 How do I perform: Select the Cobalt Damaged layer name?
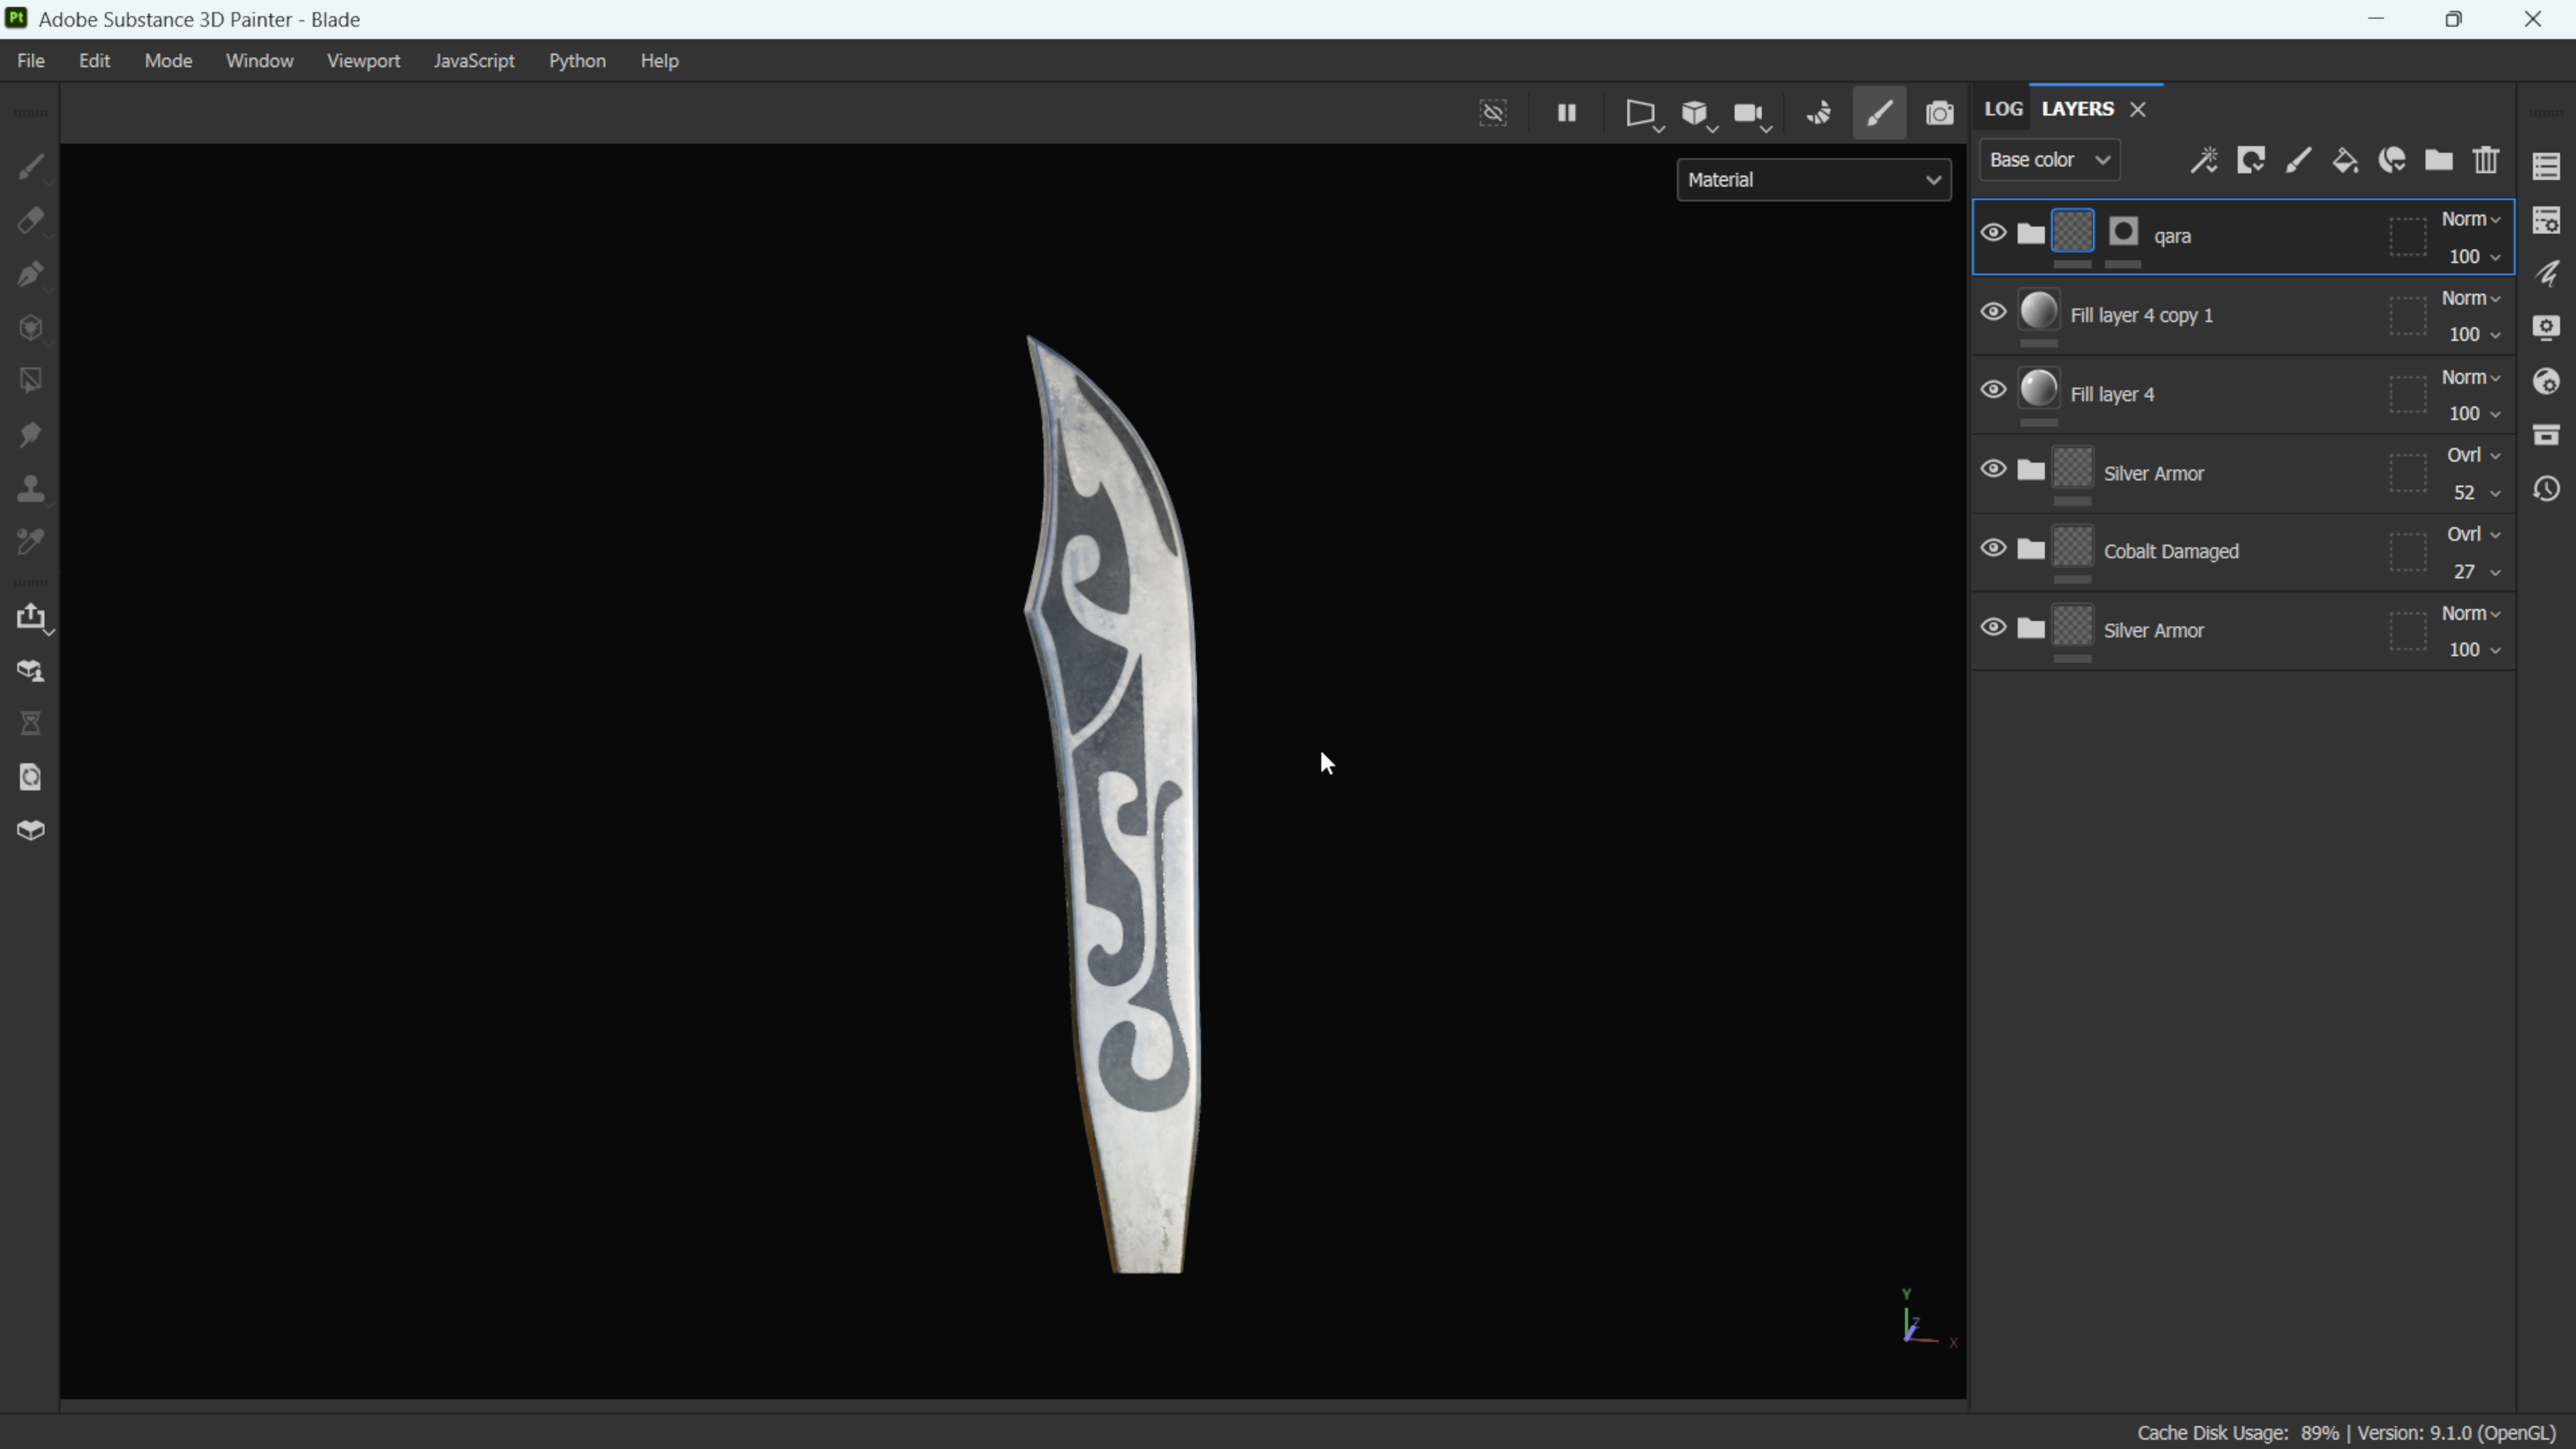(2171, 552)
